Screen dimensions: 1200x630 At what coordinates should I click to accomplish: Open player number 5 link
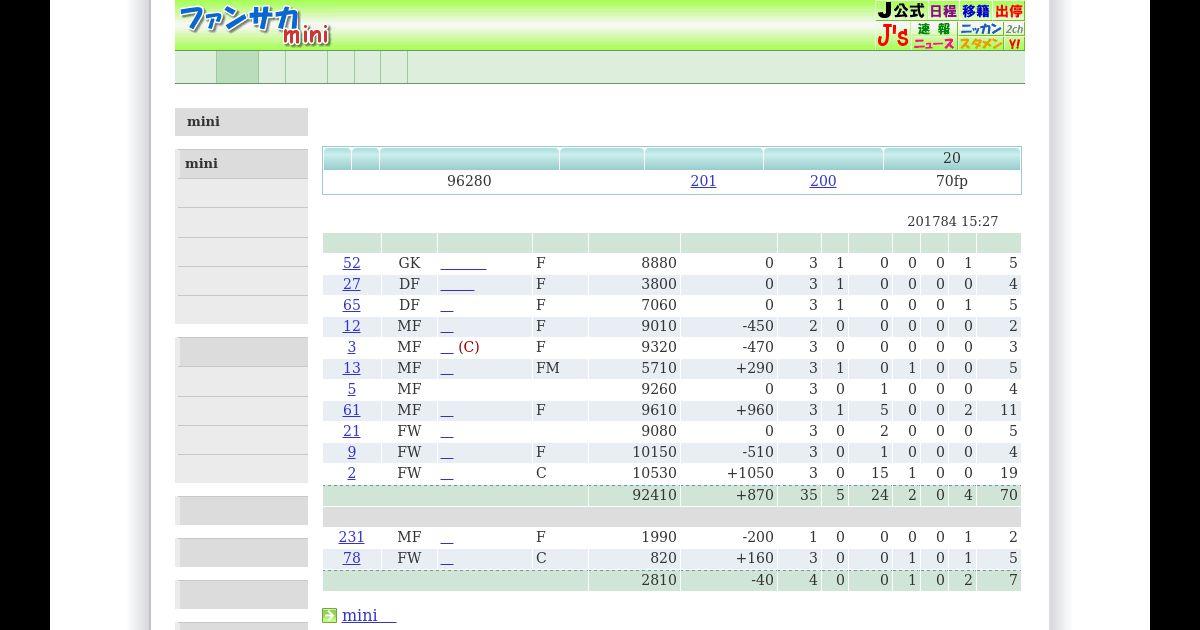[x=351, y=389]
